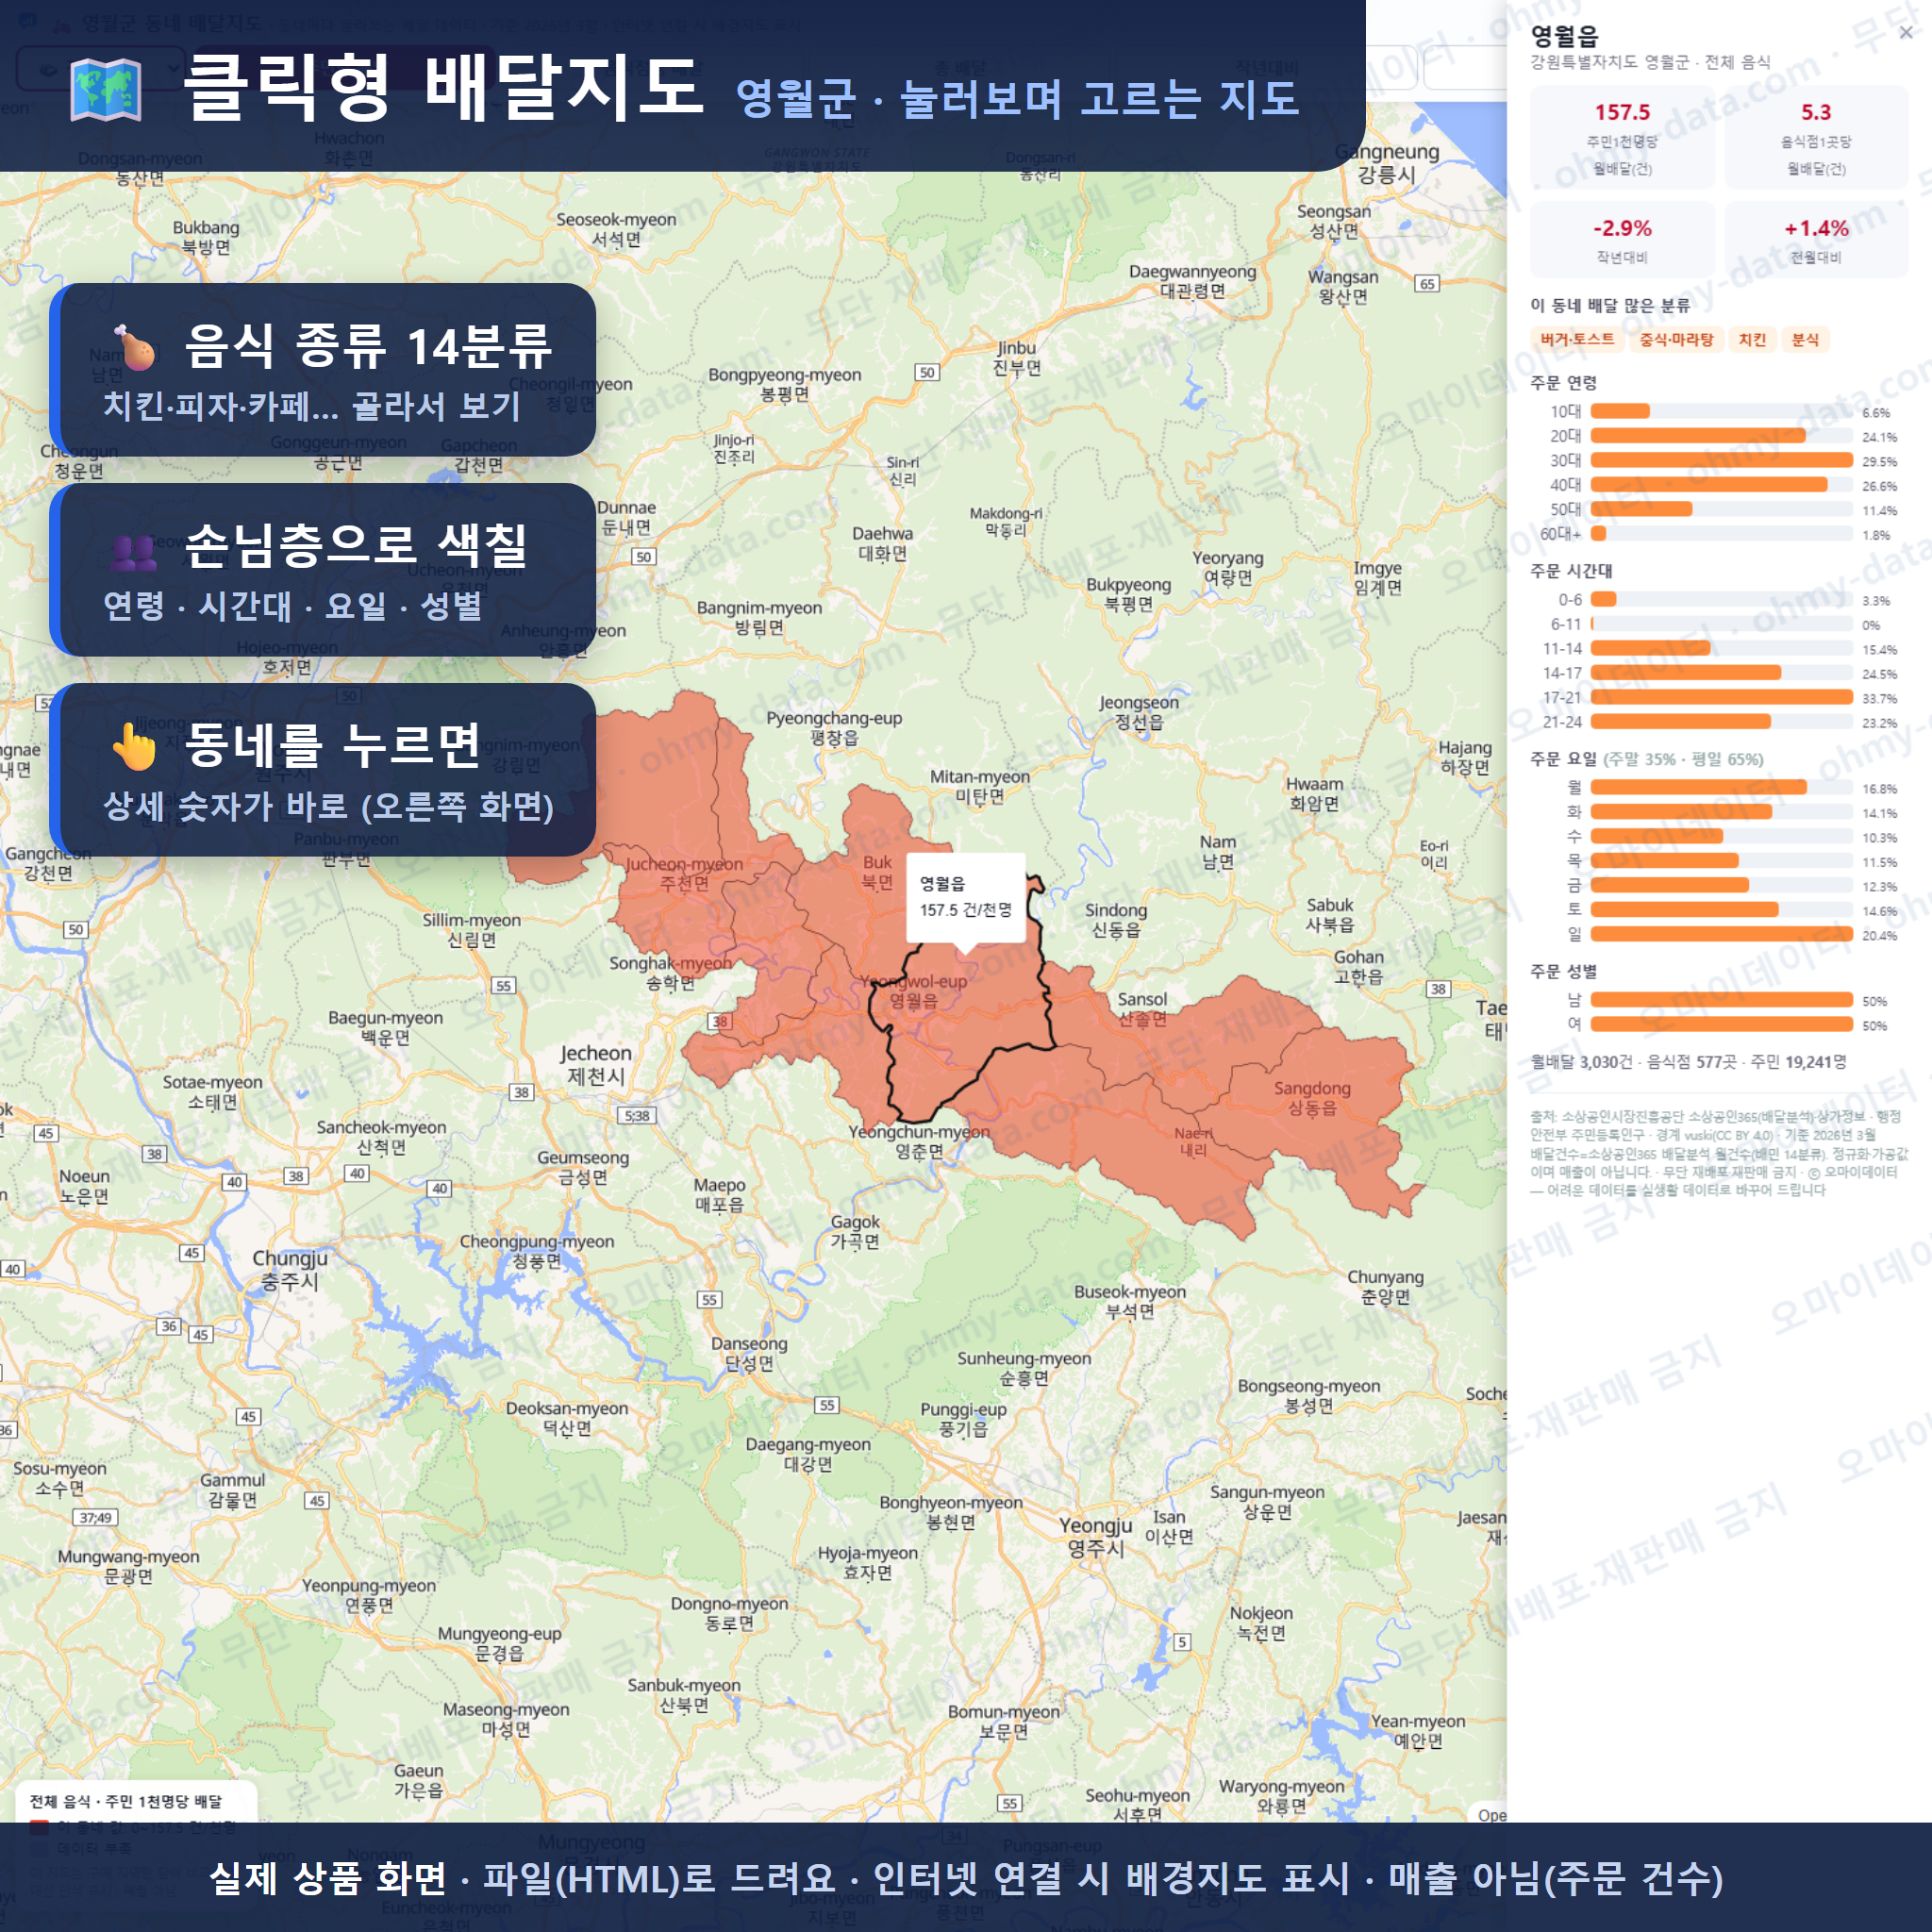This screenshot has width=1932, height=1932.
Task: Select the 버거·토스트 category tag
Action: [x=1577, y=340]
